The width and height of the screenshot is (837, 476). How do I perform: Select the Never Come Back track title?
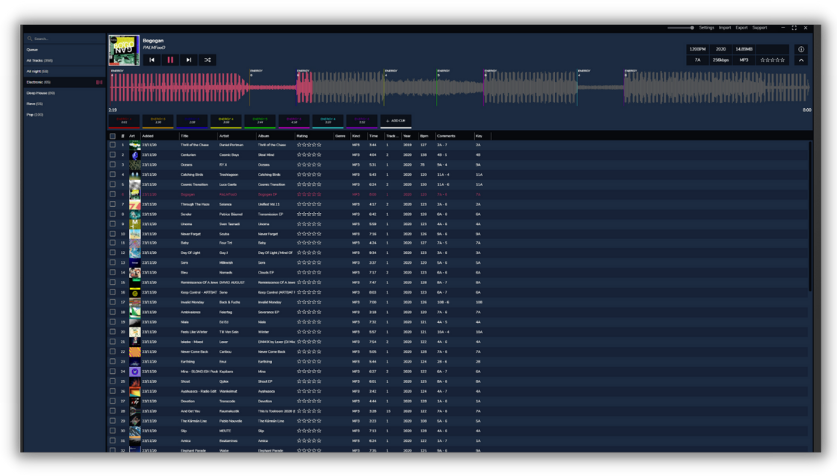tap(194, 352)
